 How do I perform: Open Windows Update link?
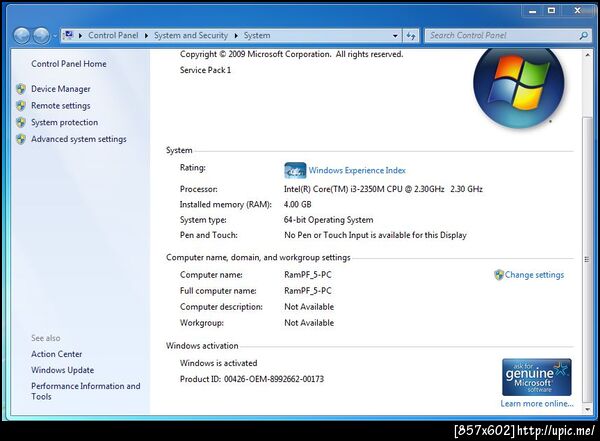pyautogui.click(x=62, y=370)
